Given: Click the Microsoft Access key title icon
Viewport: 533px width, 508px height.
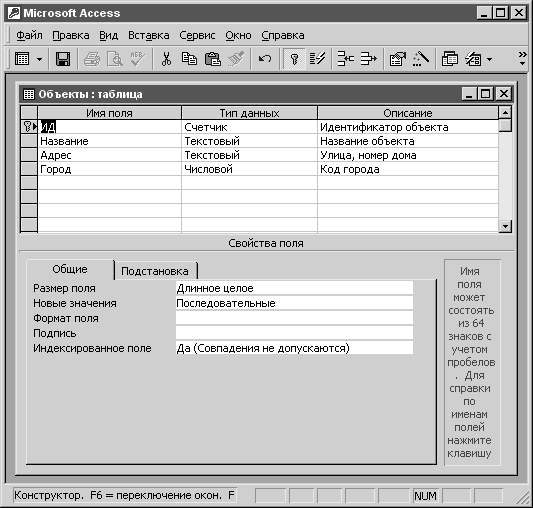Looking at the screenshot, I should point(14,13).
